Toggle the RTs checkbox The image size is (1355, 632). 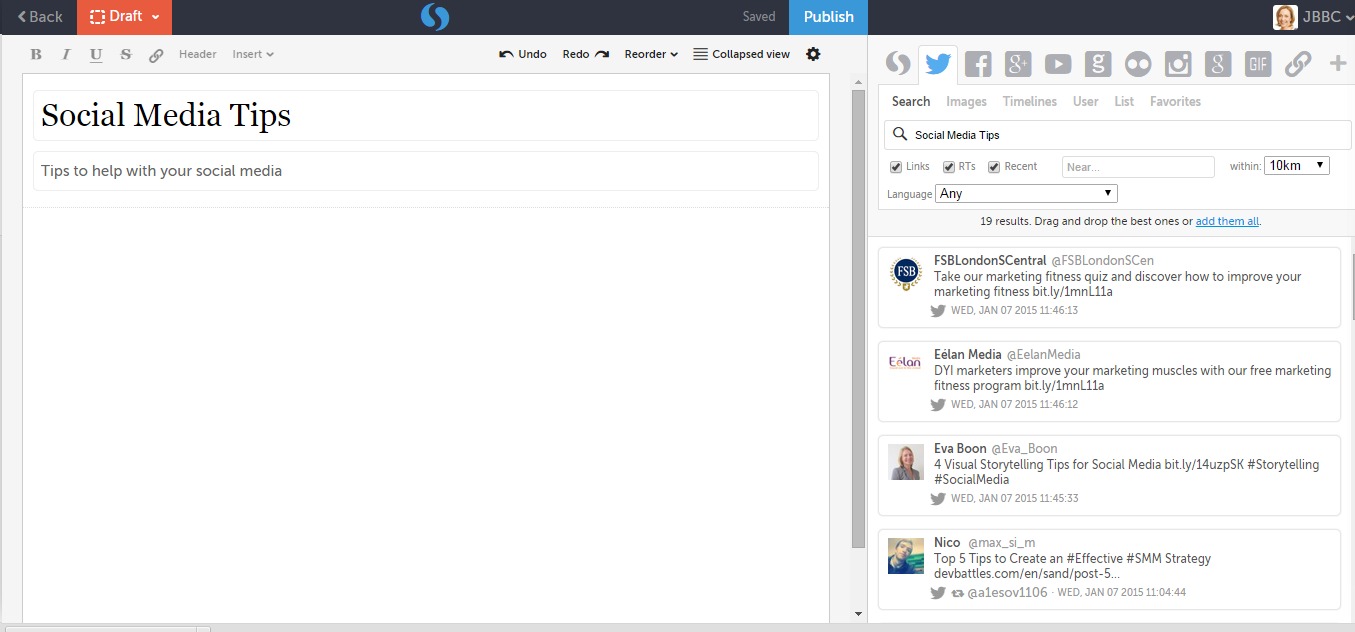[949, 167]
